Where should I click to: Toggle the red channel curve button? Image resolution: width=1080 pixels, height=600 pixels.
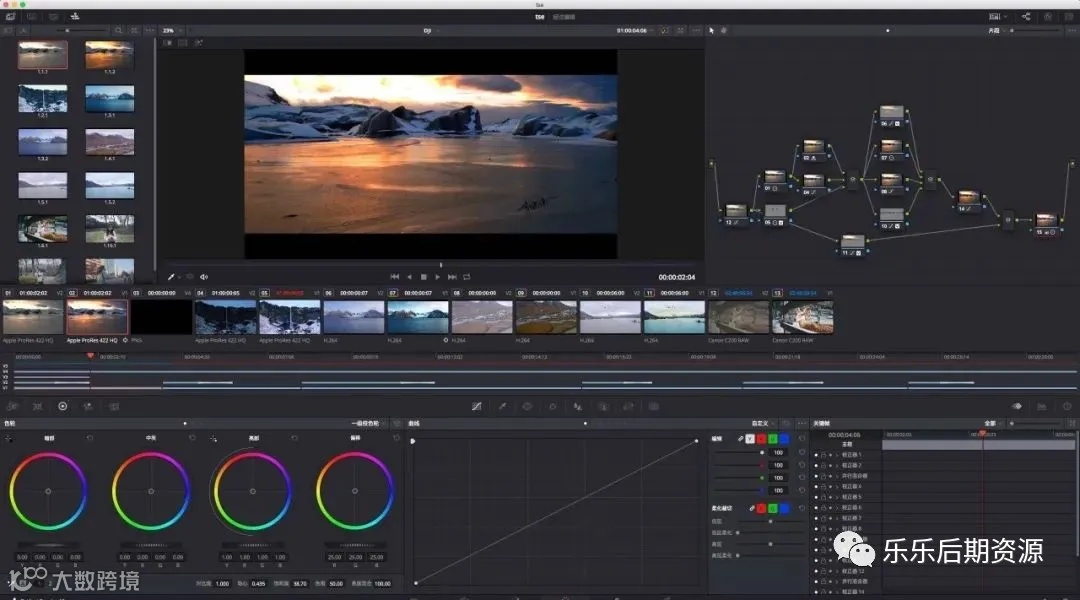pyautogui.click(x=762, y=438)
